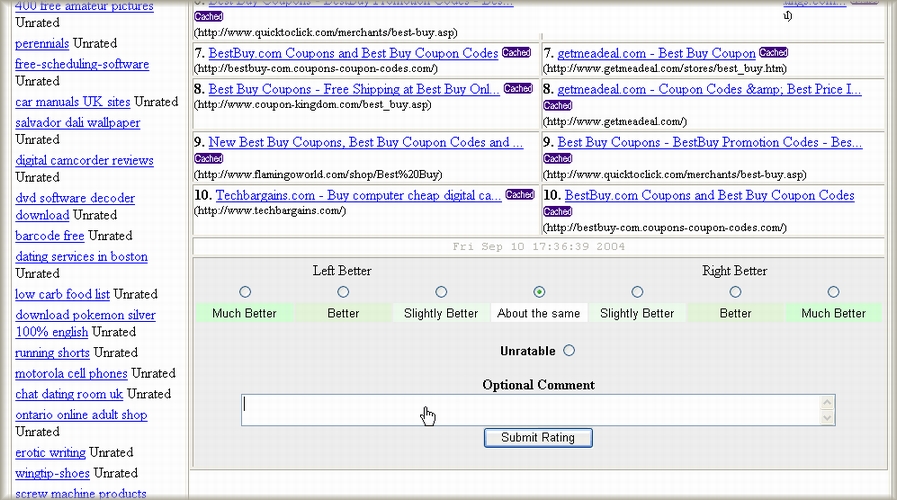Open the 'screw machine products' query link
Image resolution: width=897 pixels, height=500 pixels.
(80, 493)
